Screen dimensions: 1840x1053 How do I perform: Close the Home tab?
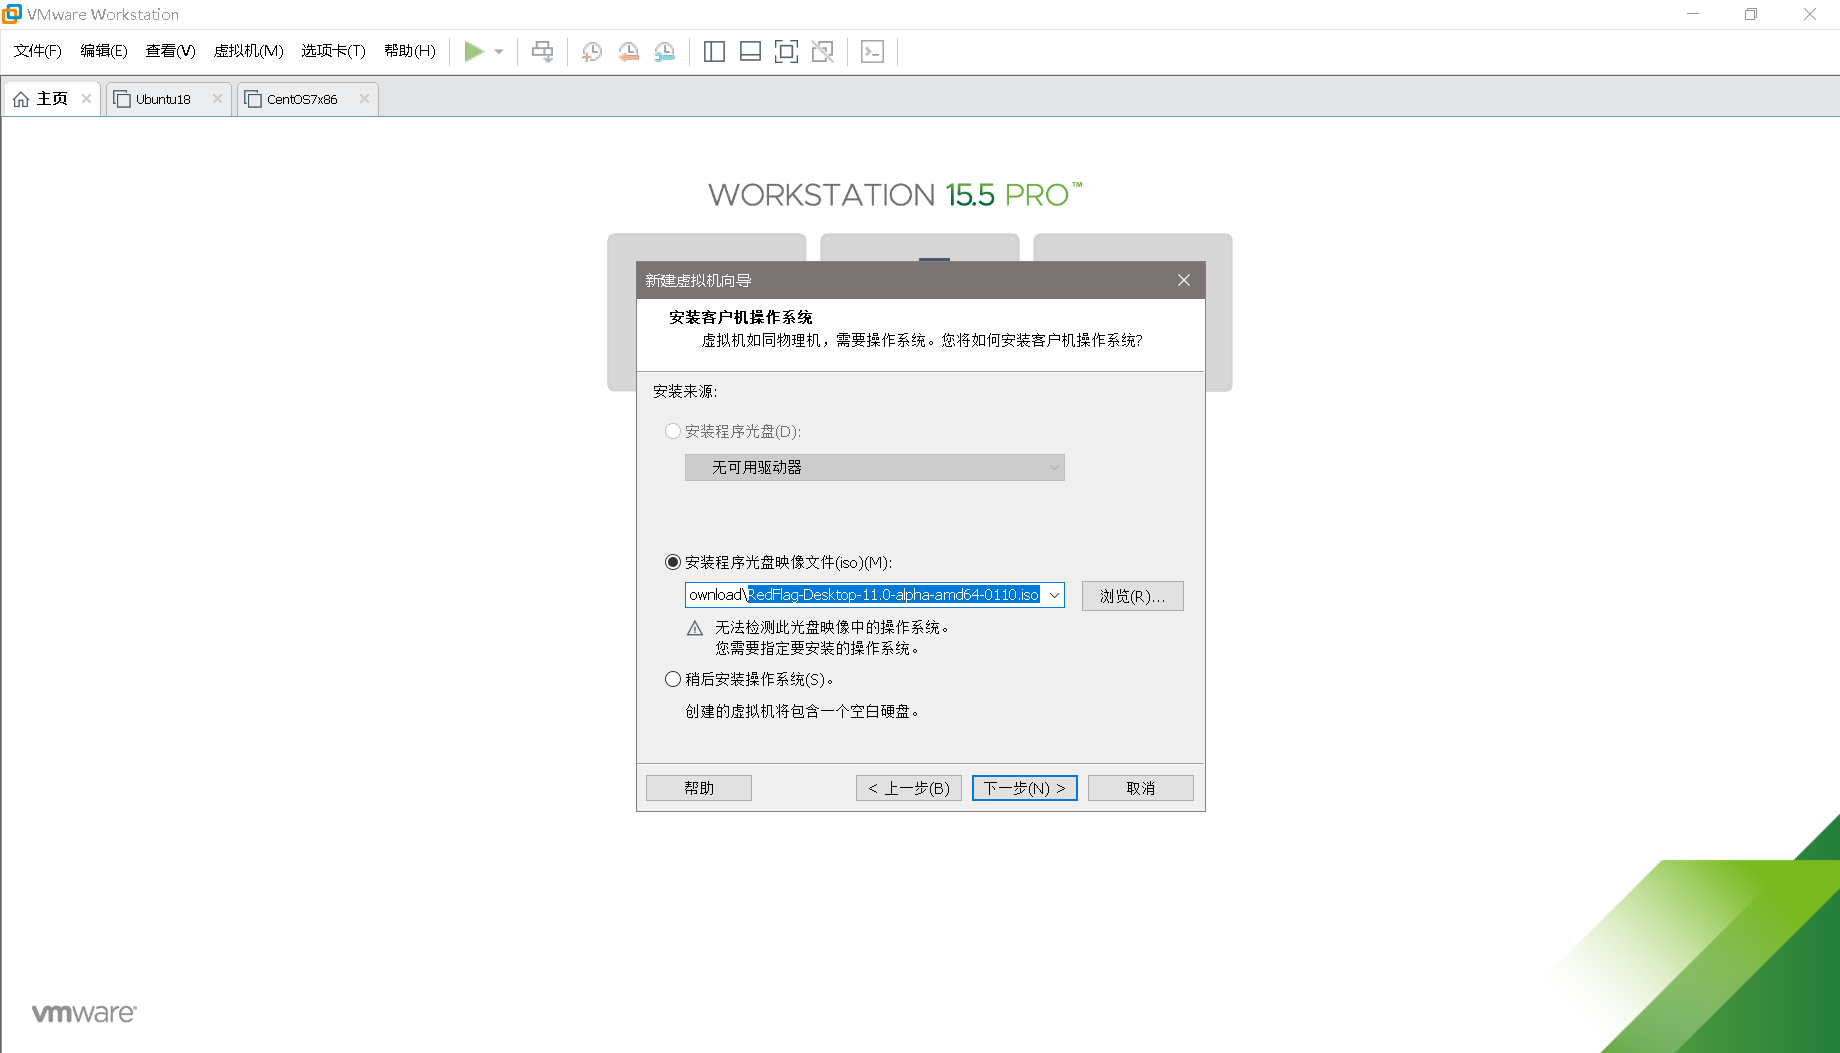tap(86, 98)
